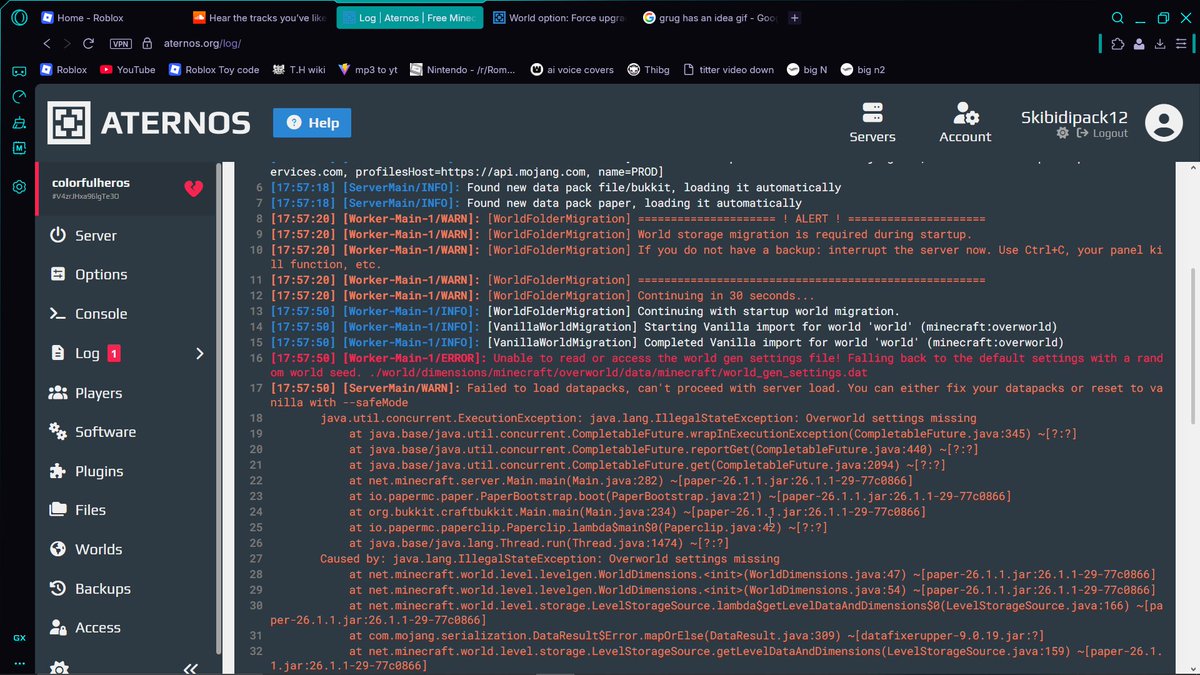
Task: Click the user avatar profile icon
Action: 1163,123
